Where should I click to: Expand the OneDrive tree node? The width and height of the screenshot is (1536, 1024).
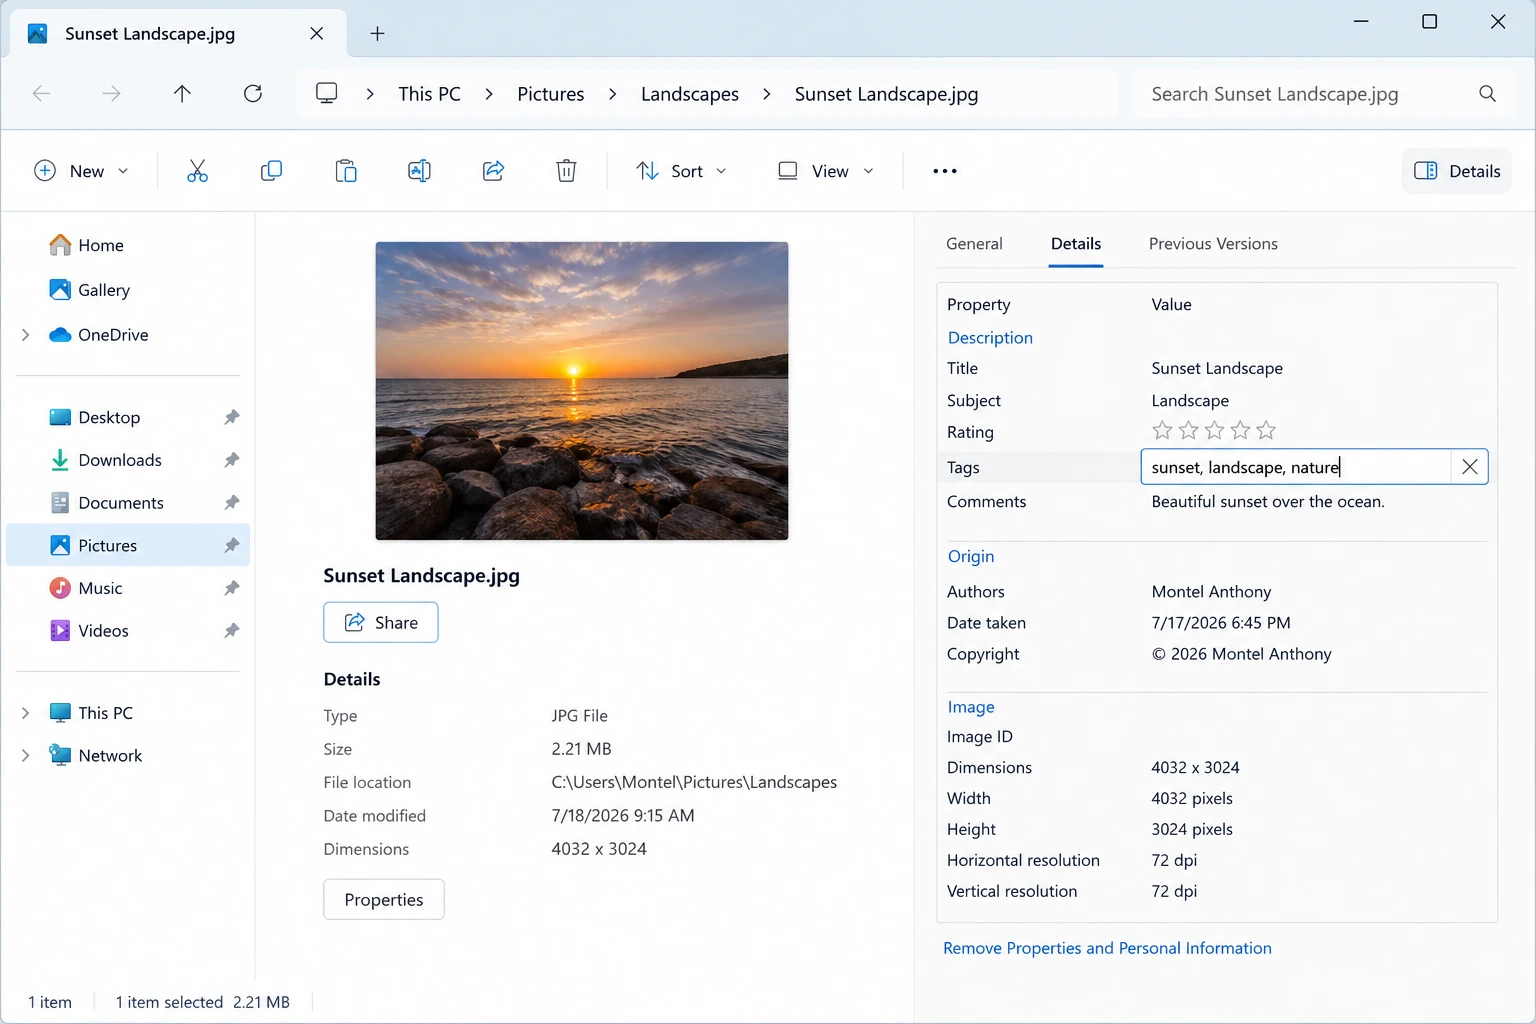coord(26,335)
